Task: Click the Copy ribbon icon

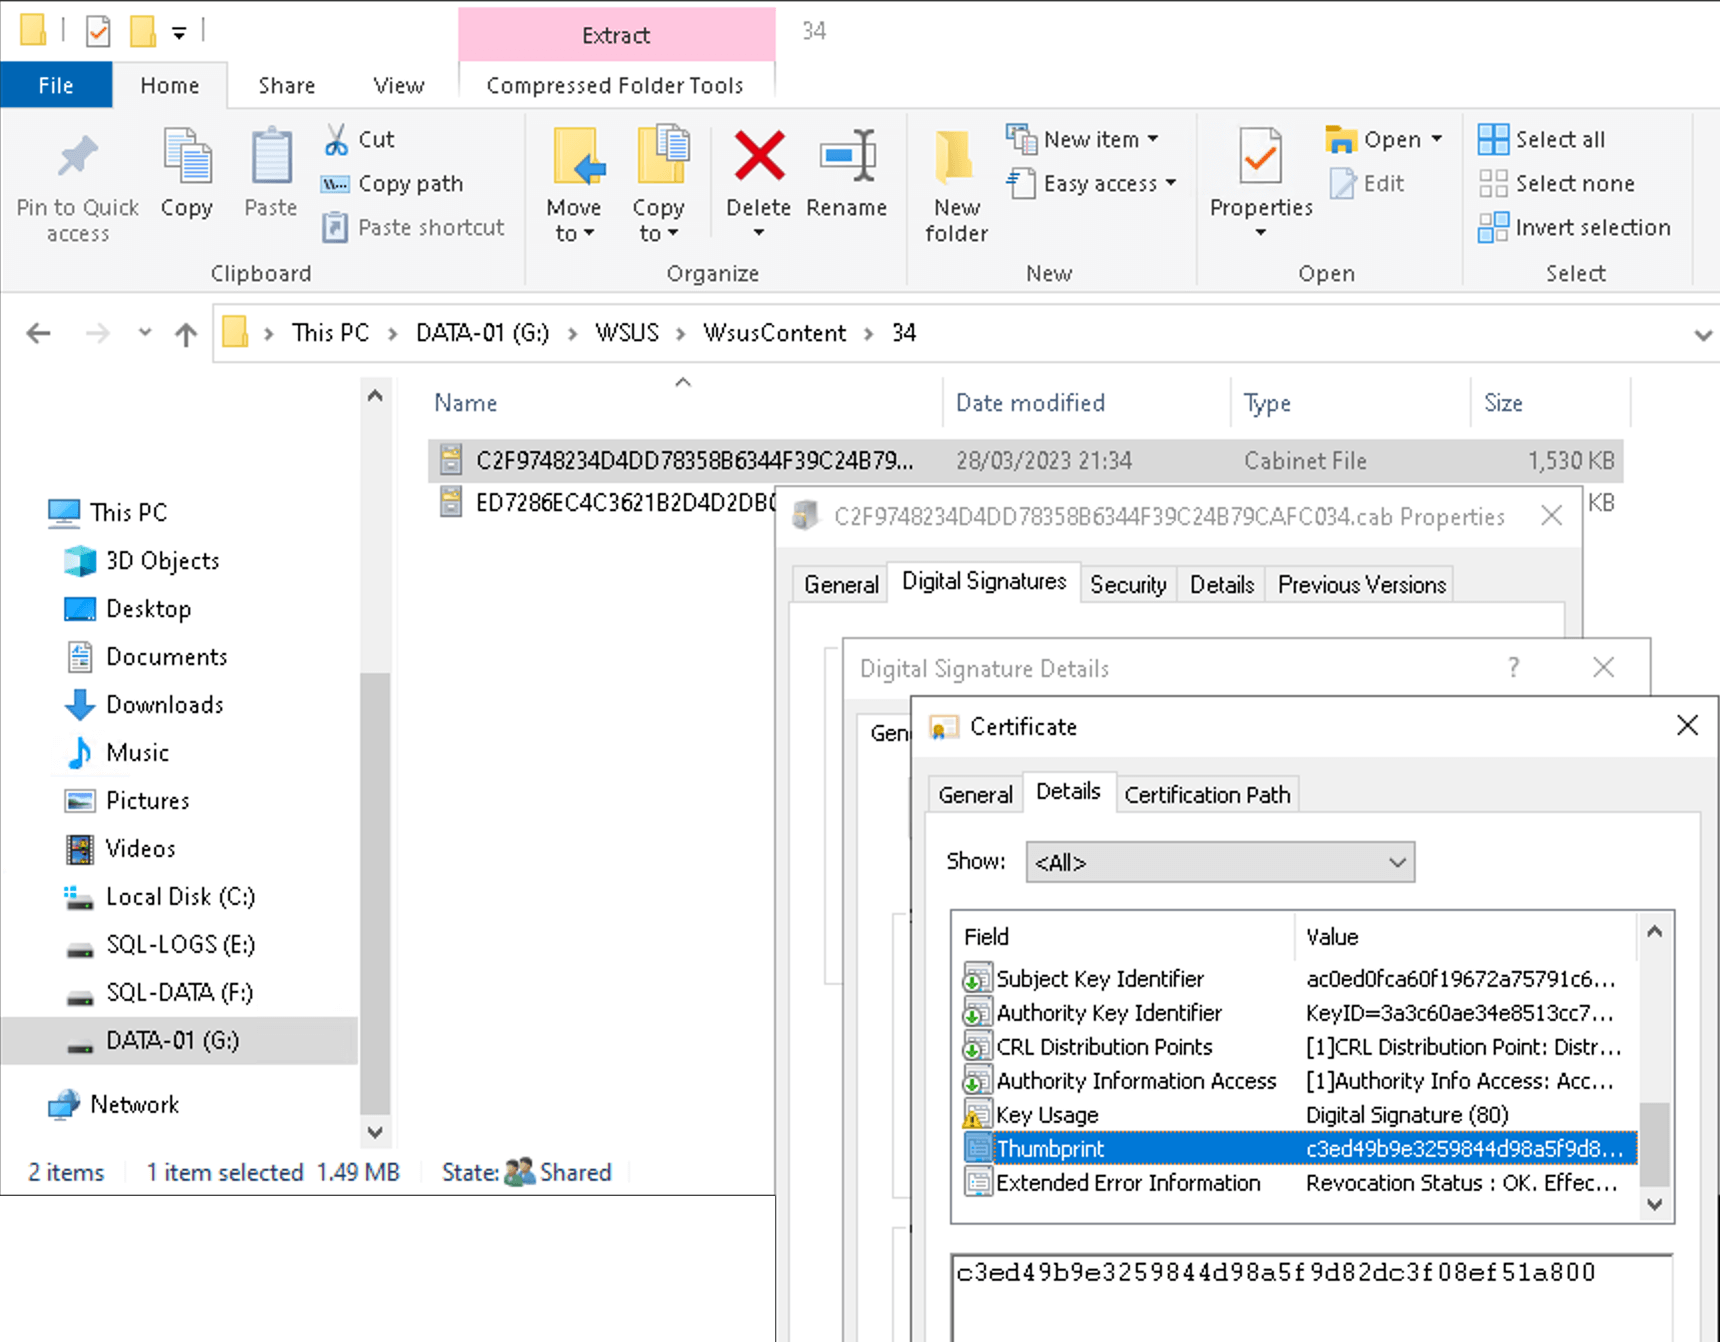Action: coord(187,158)
